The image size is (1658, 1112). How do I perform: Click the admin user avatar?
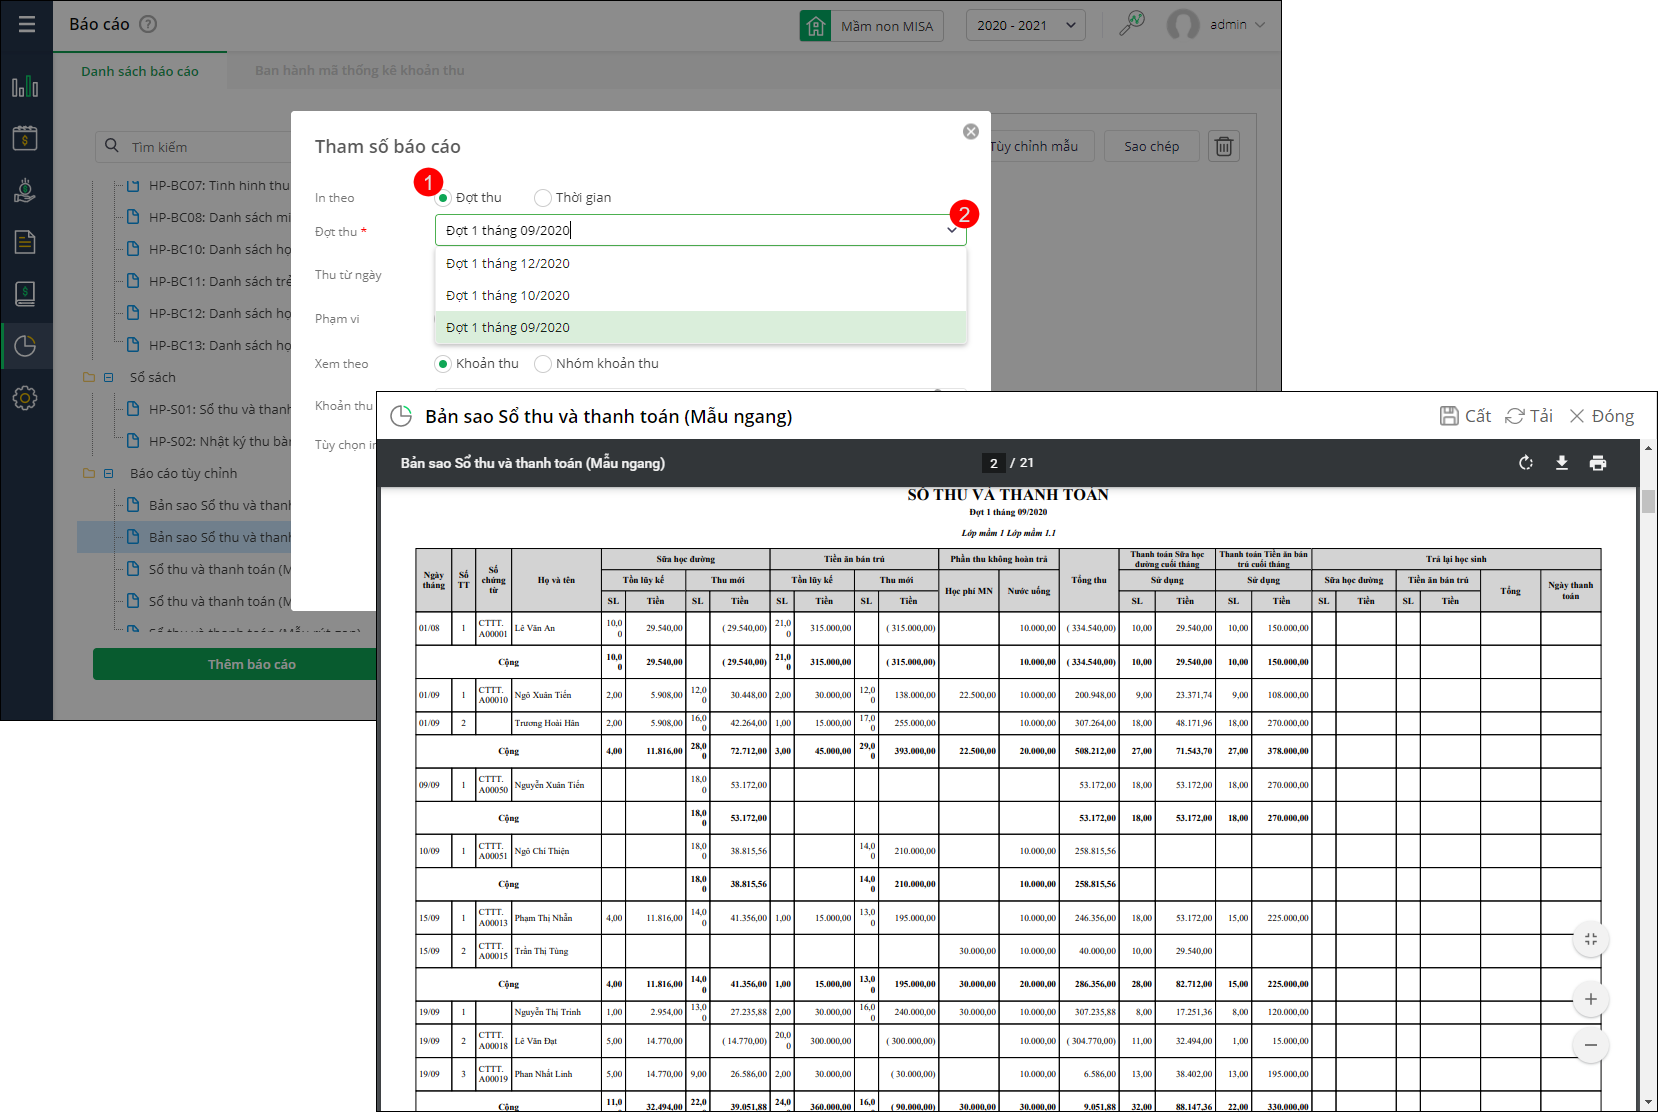(1183, 25)
